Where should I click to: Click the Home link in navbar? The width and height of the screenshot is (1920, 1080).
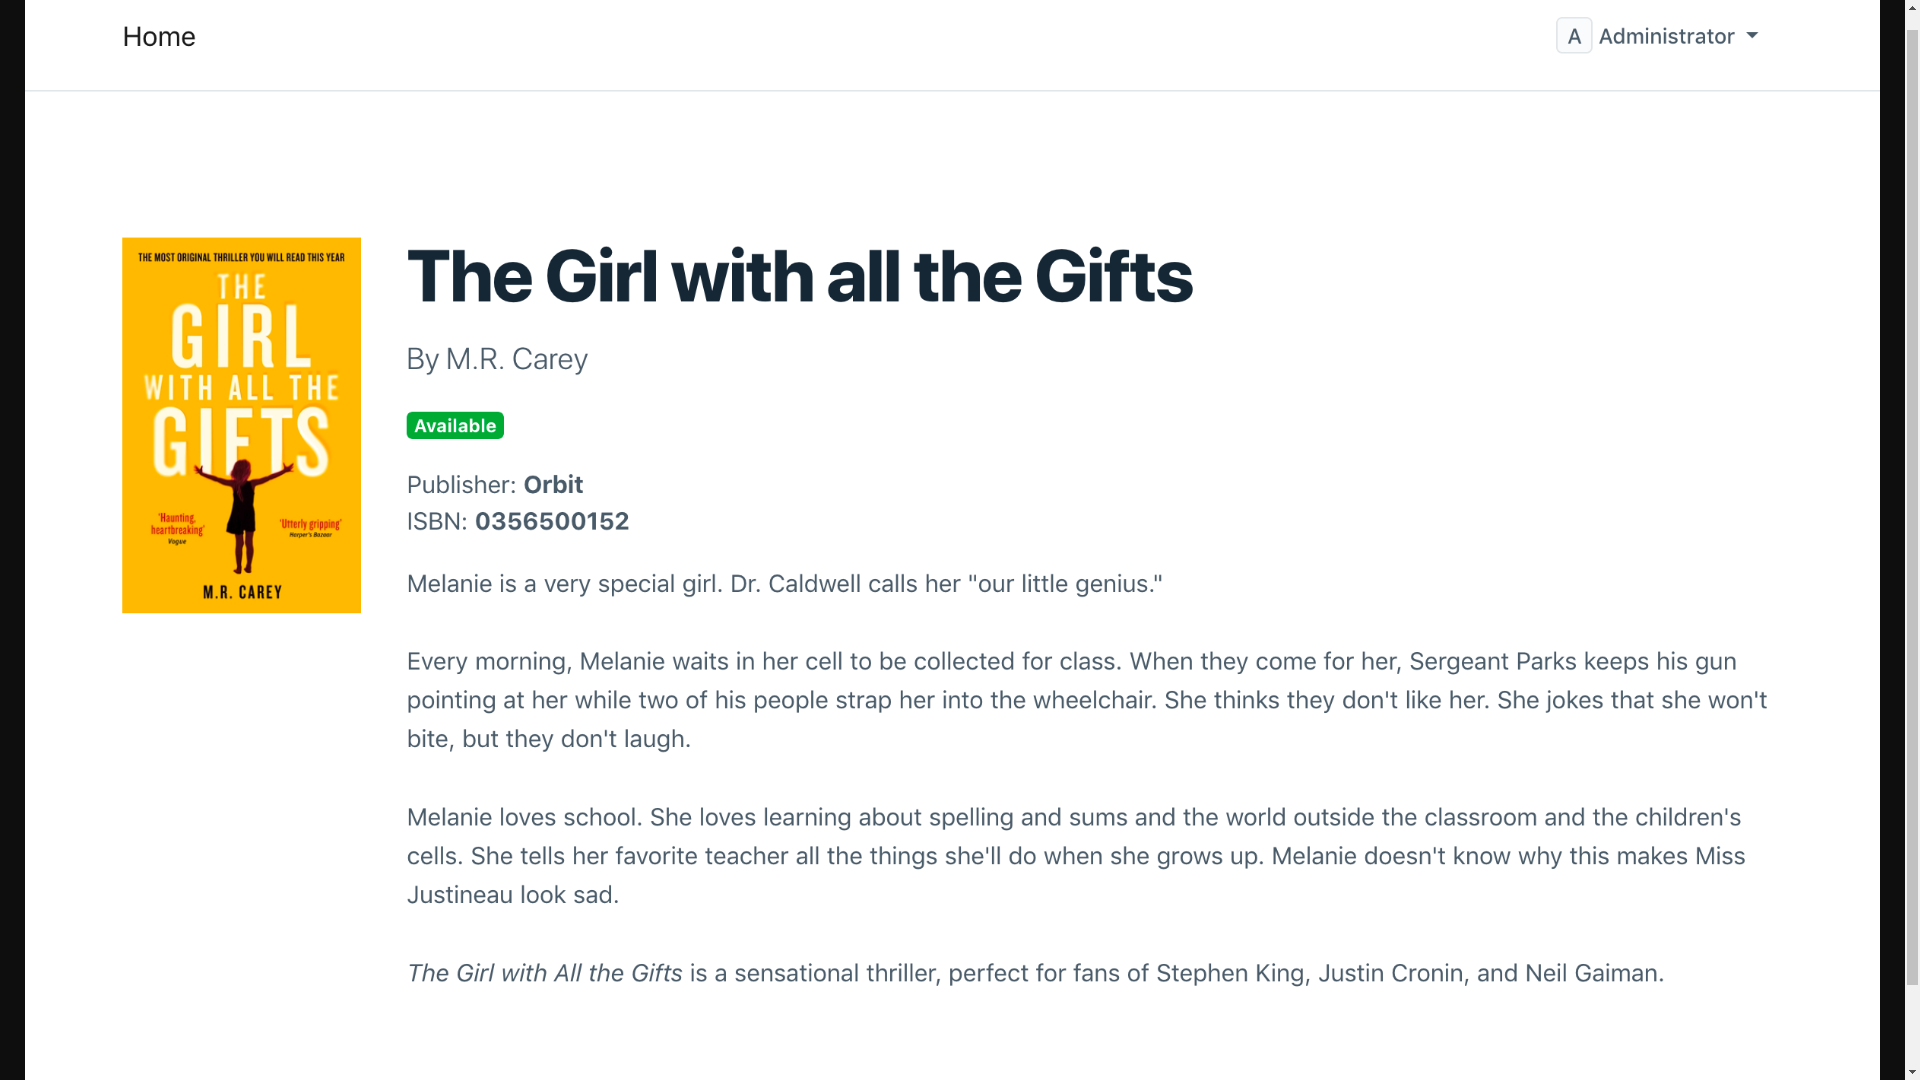click(158, 37)
